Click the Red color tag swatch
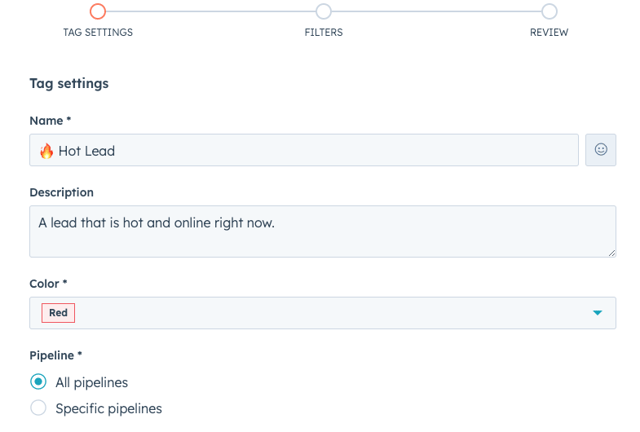This screenshot has width=640, height=432. tap(58, 313)
